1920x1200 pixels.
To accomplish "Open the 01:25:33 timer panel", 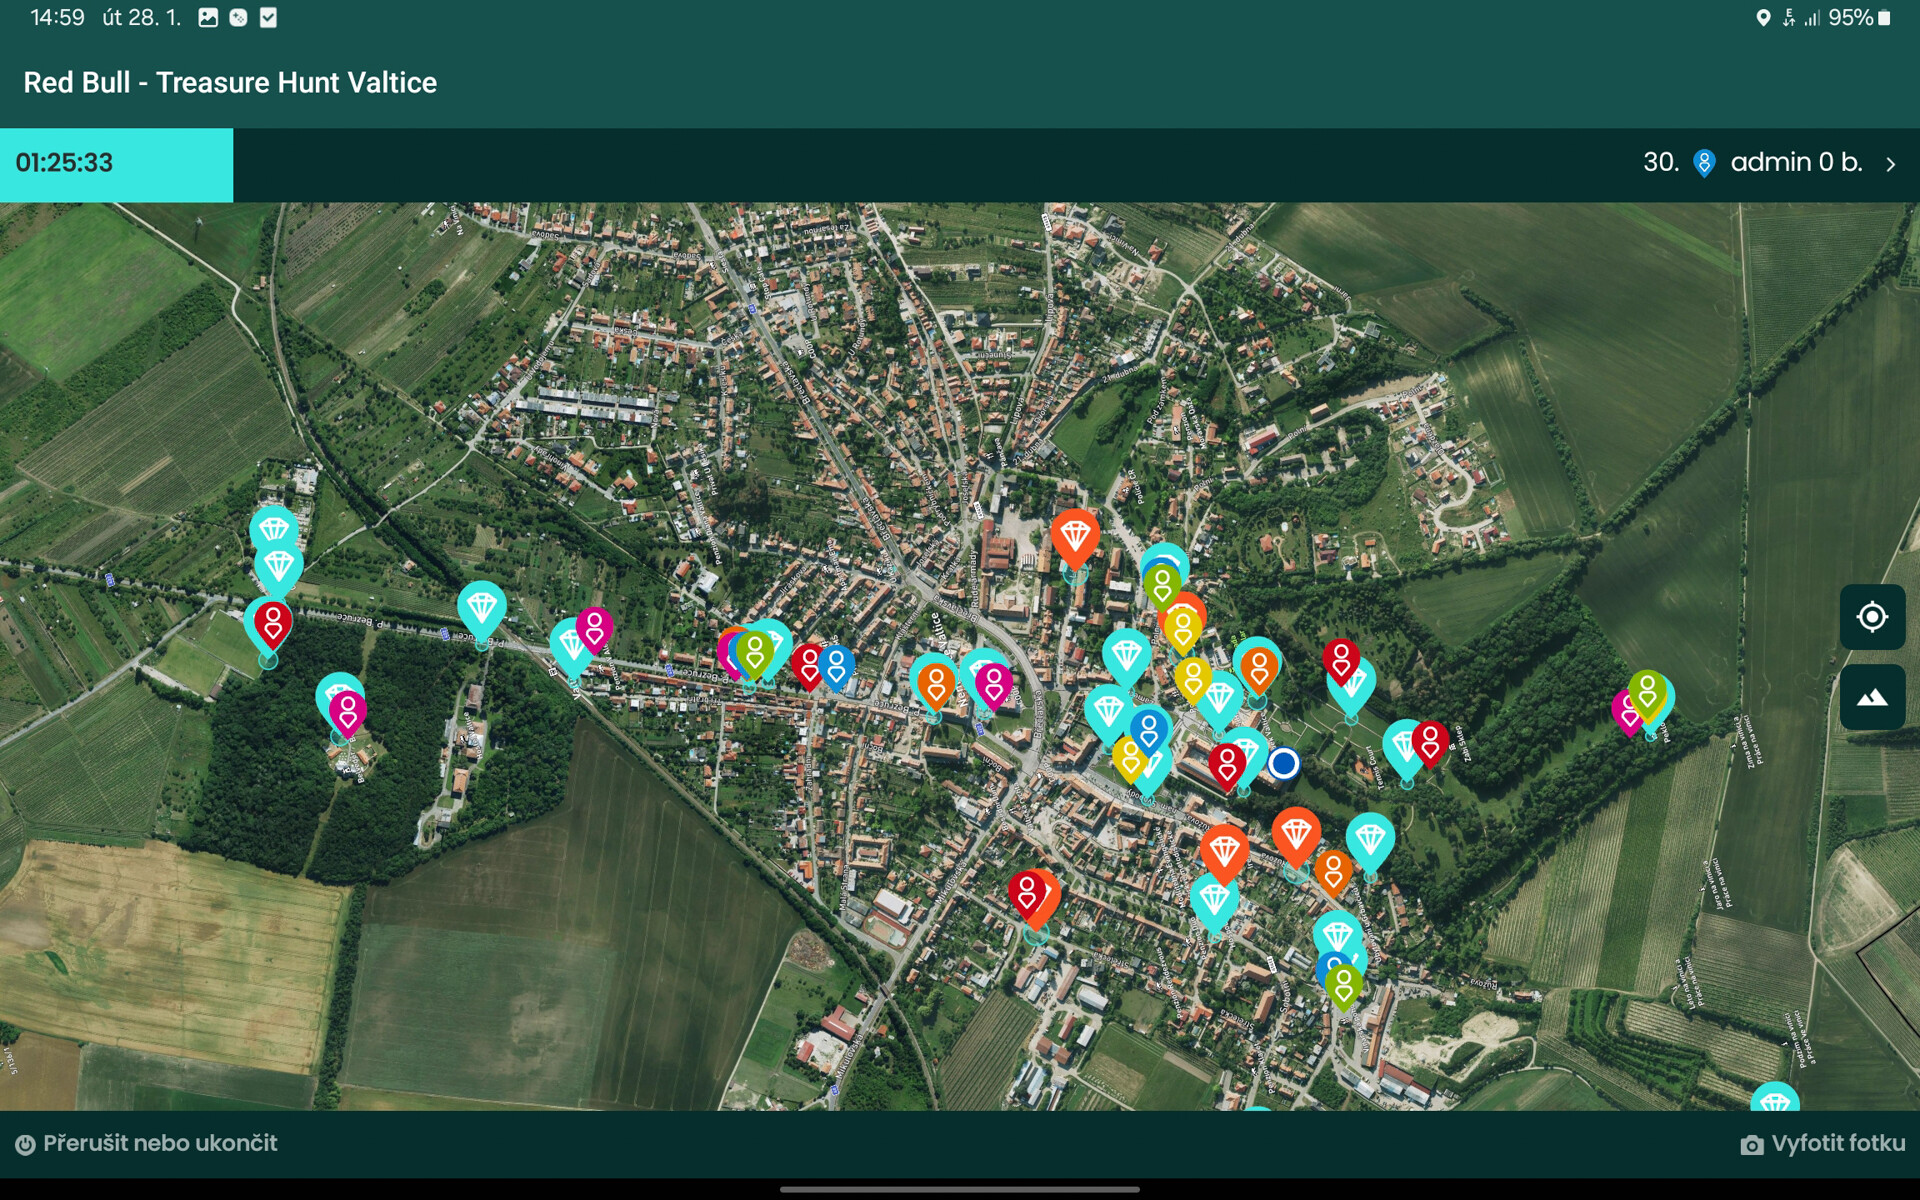I will (x=116, y=164).
